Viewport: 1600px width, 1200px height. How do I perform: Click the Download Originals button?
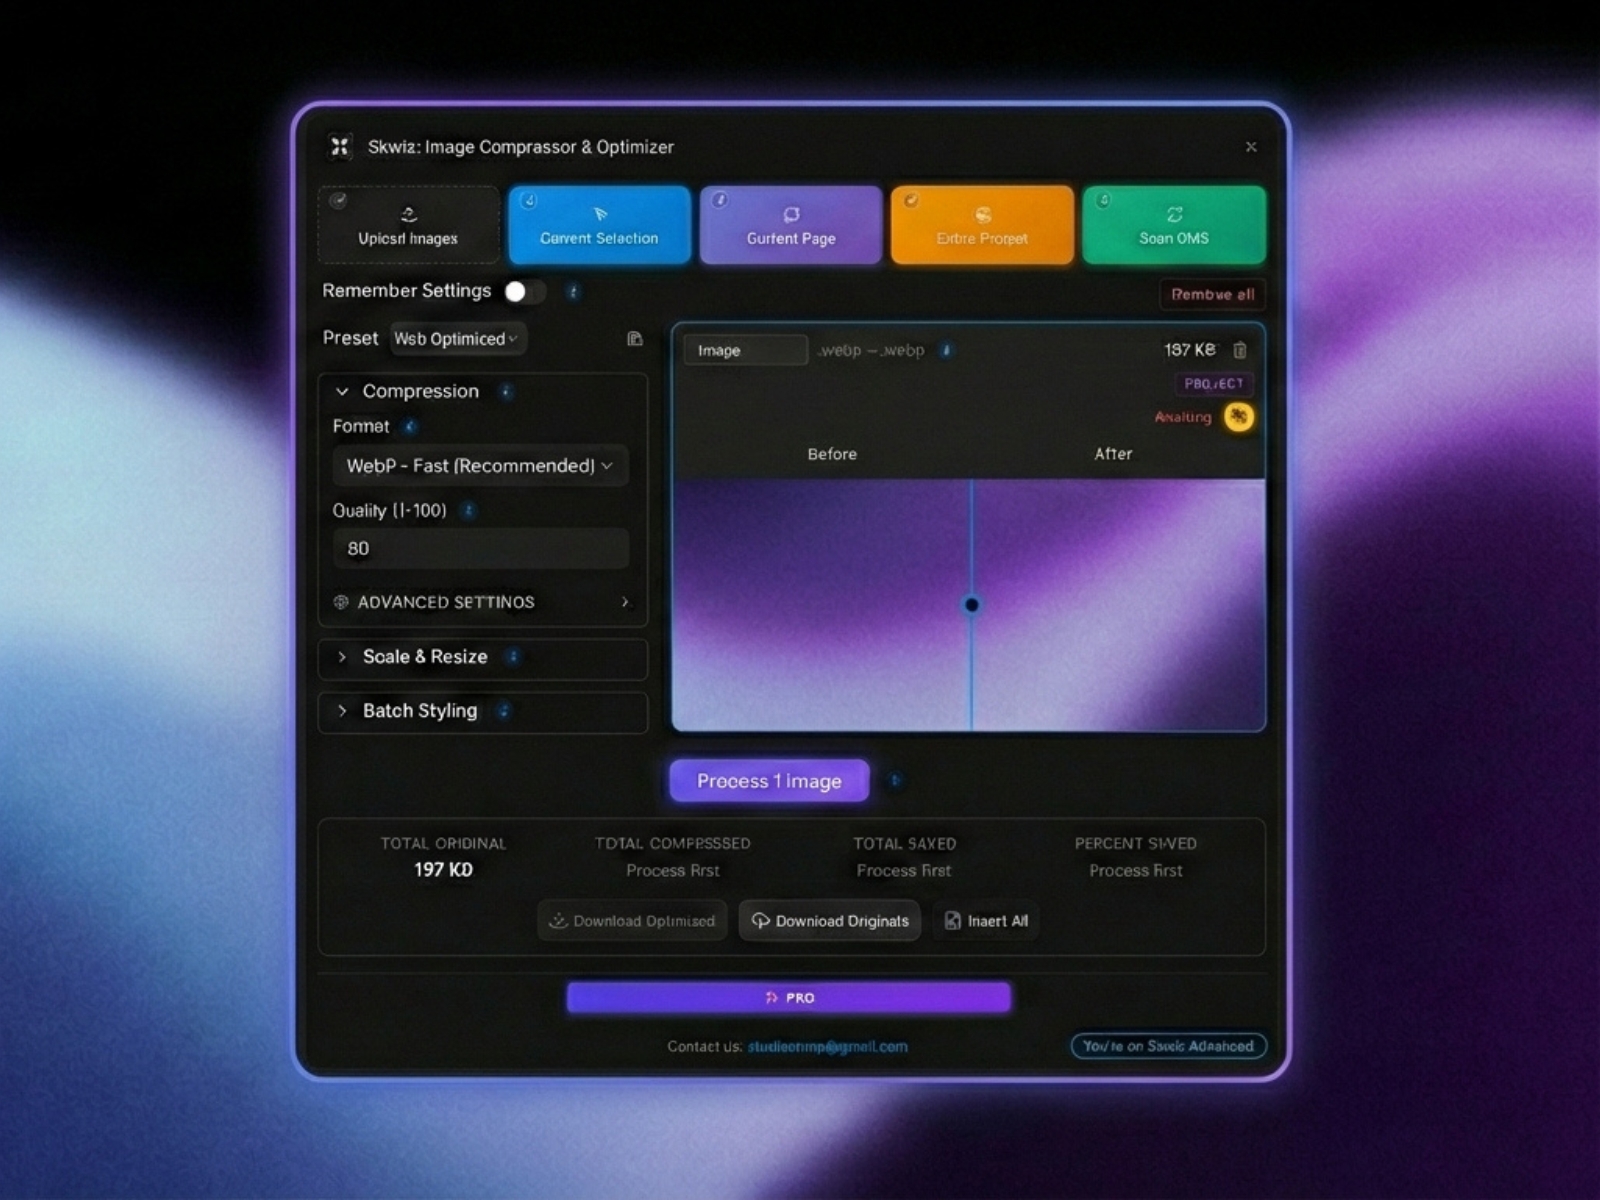point(829,920)
